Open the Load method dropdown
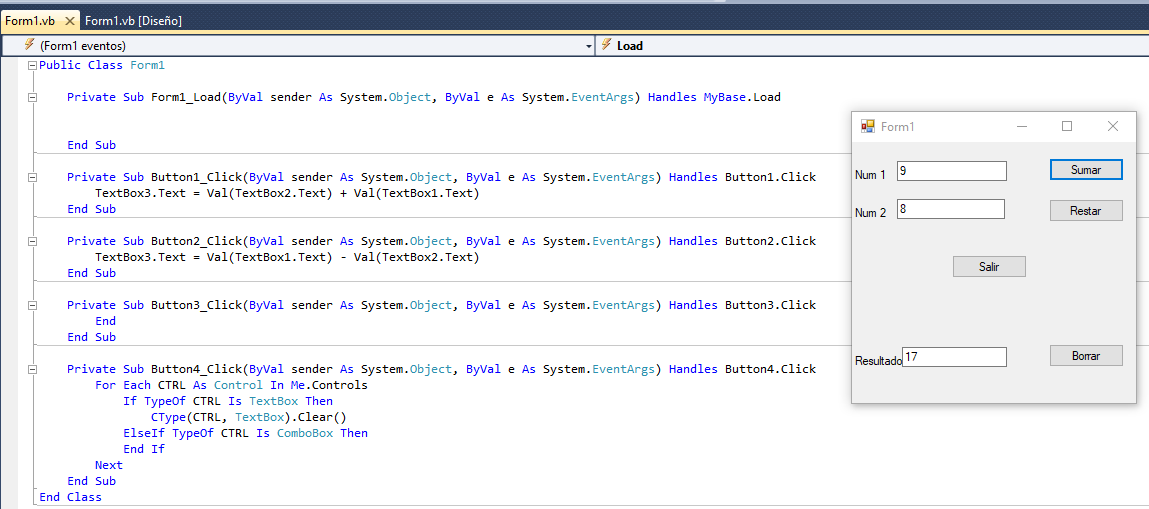This screenshot has height=509, width=1149. click(872, 46)
